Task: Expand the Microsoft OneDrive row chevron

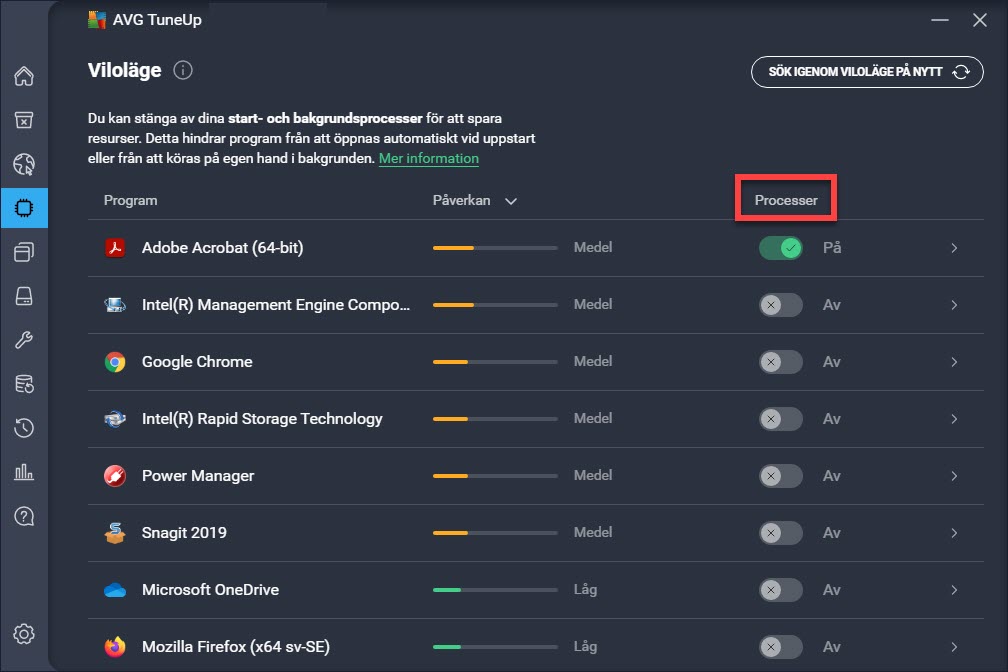Action: 954,590
